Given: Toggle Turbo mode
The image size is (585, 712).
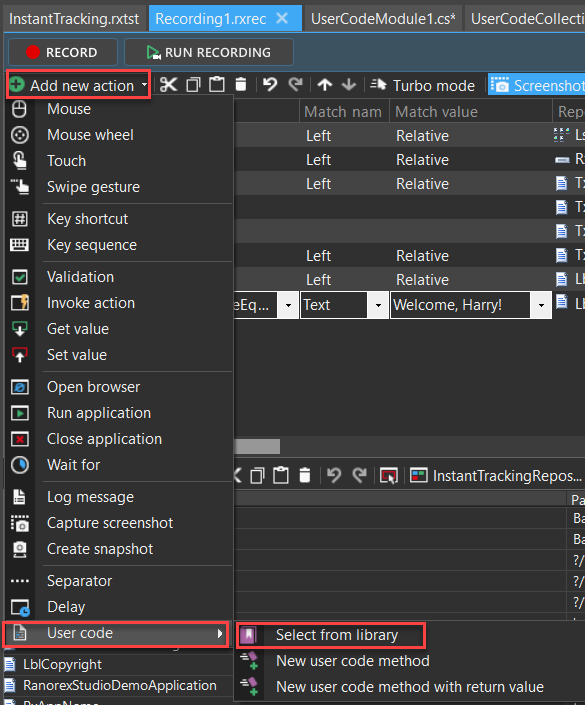Looking at the screenshot, I should [x=422, y=85].
